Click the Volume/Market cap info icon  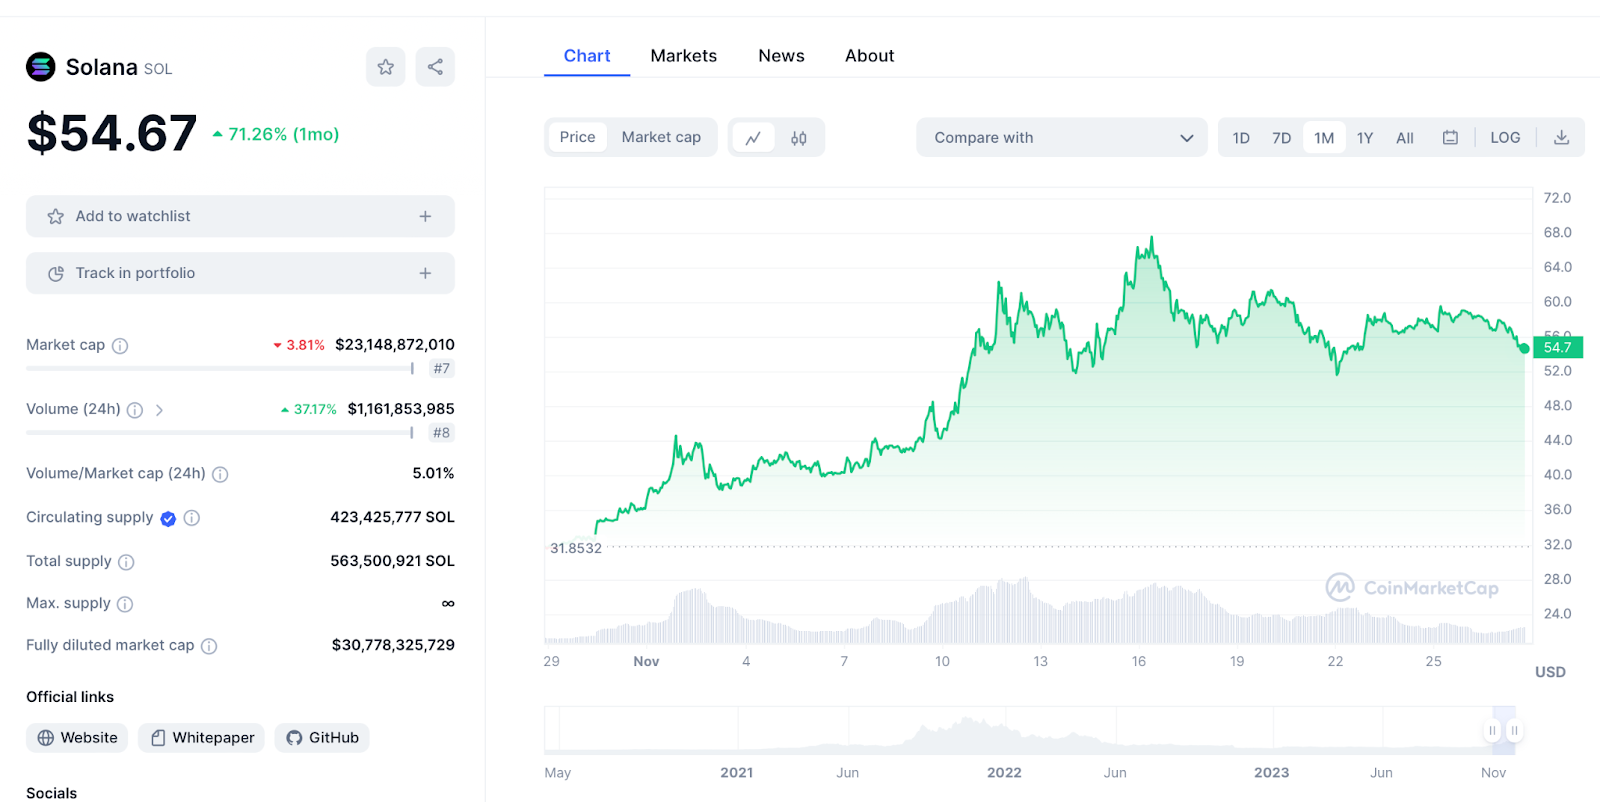pos(220,474)
